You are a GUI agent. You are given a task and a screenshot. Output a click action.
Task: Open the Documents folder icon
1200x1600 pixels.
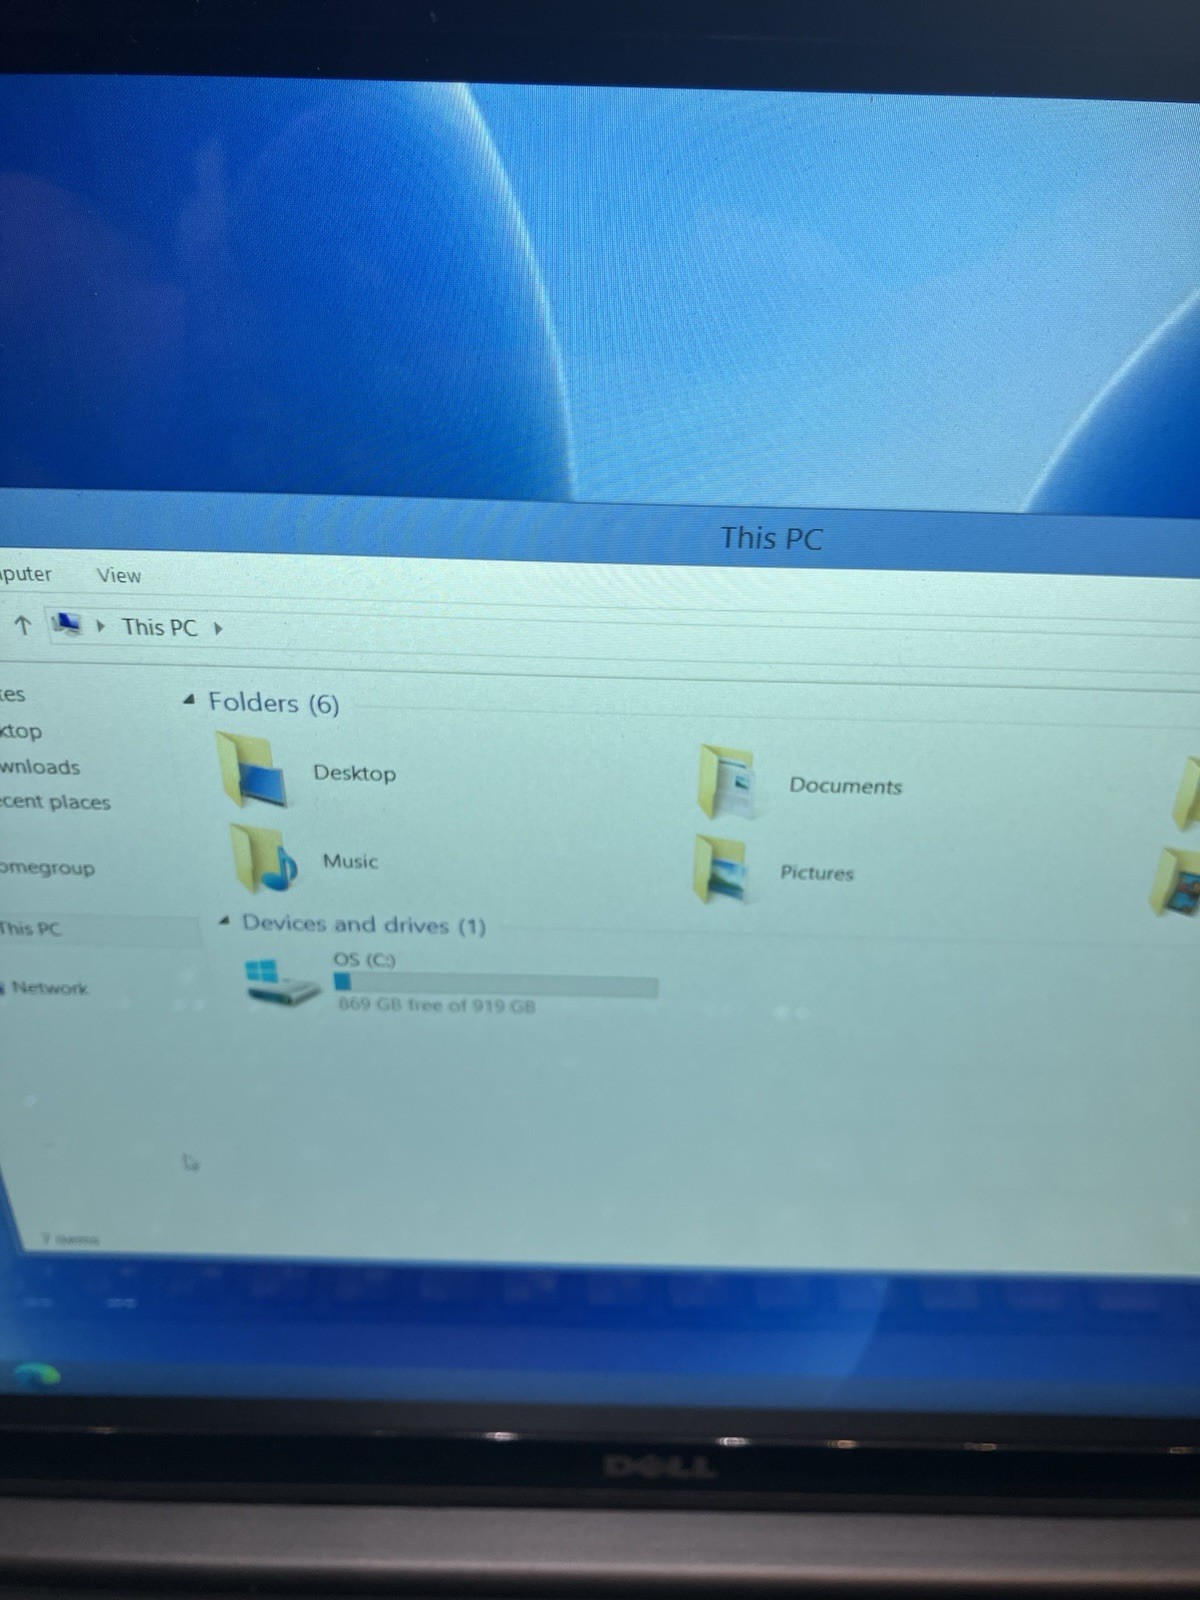[x=727, y=781]
